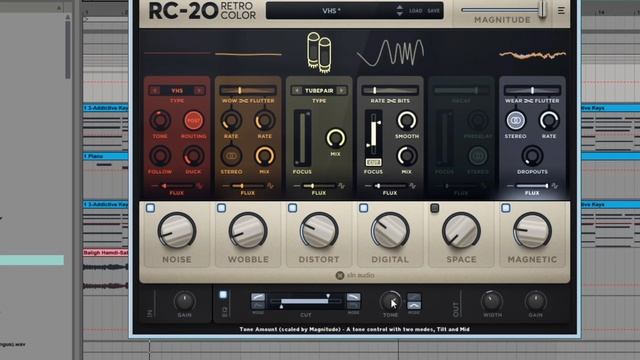
Task: Click the Digital waveform visualization icon
Action: coord(390,53)
